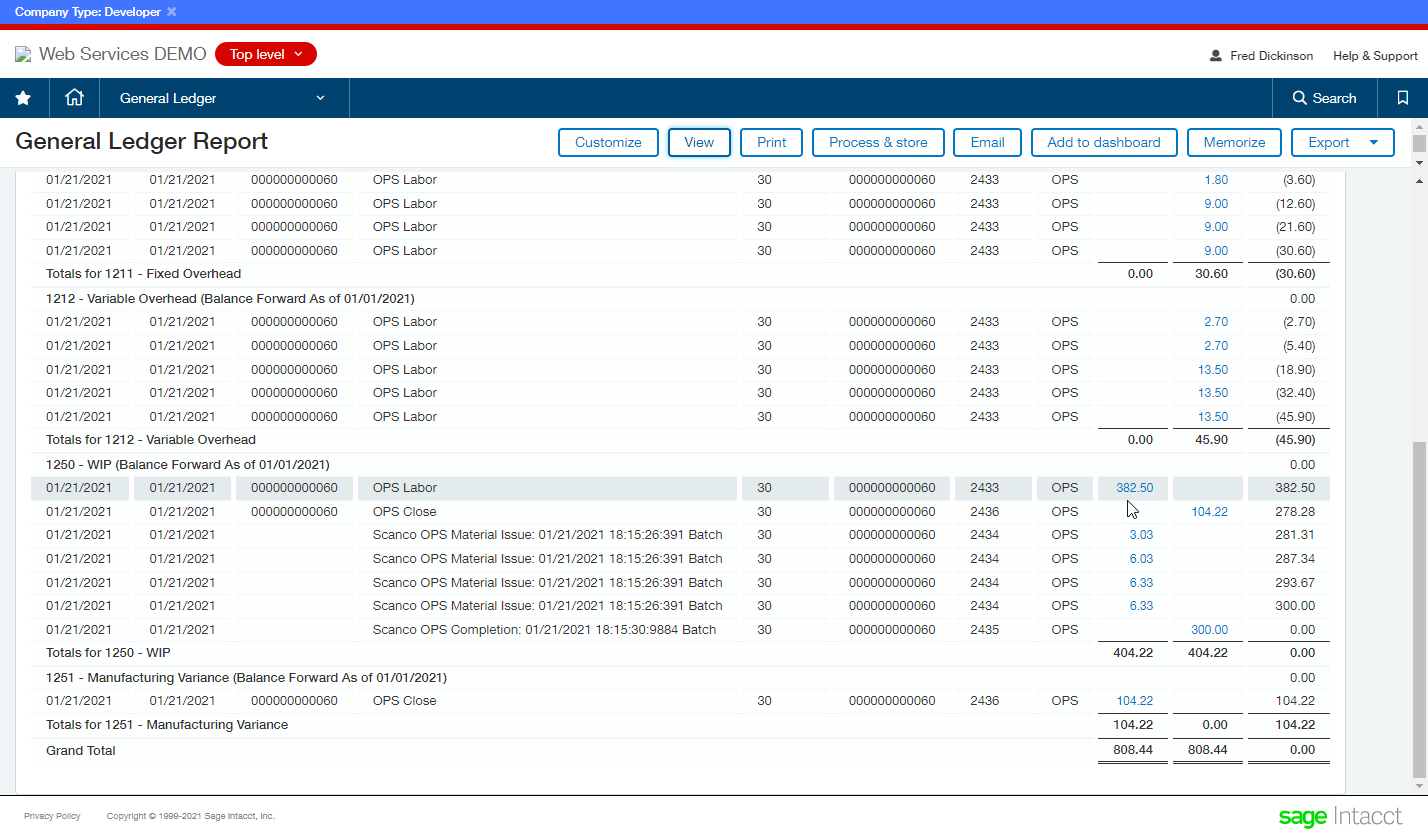The width and height of the screenshot is (1428, 837).
Task: Memorize this report
Action: coord(1234,142)
